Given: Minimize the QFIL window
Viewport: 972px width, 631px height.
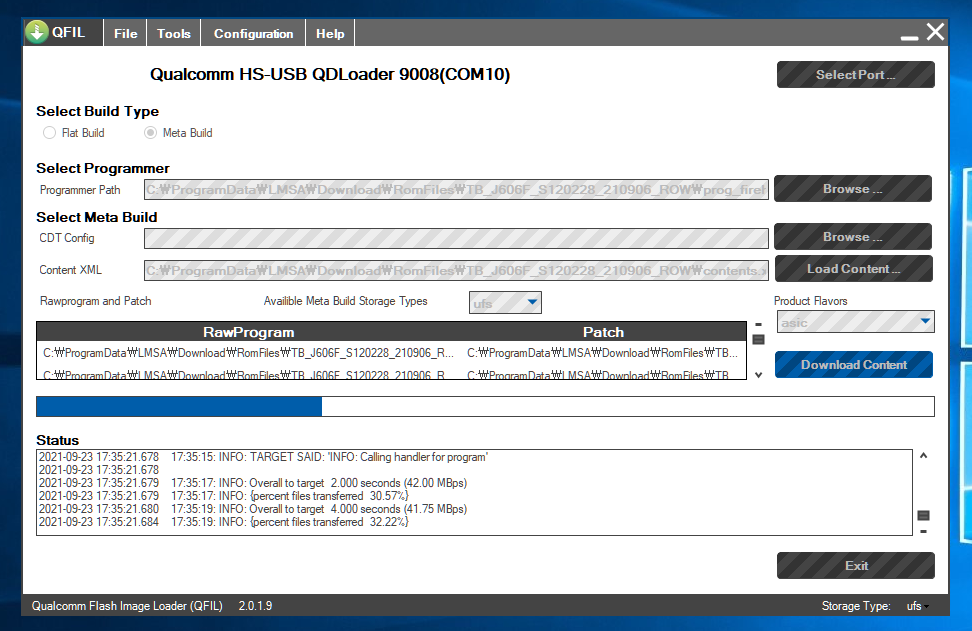Looking at the screenshot, I should 909,38.
